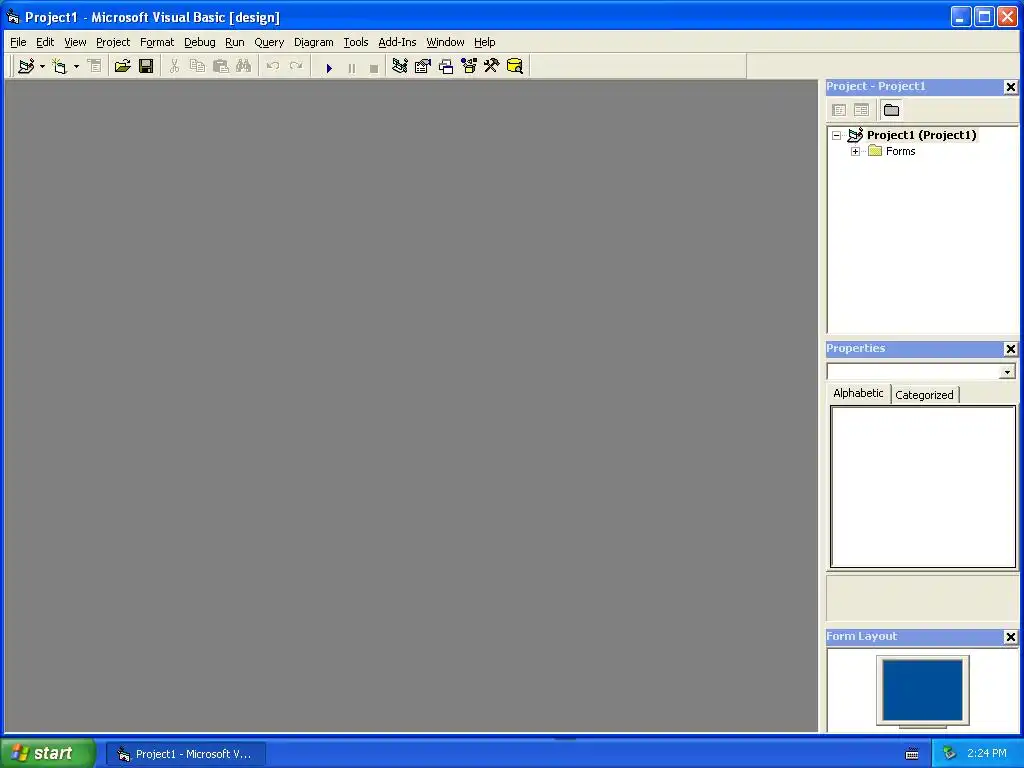The image size is (1024, 768).
Task: Open the Debug menu
Action: tap(200, 42)
